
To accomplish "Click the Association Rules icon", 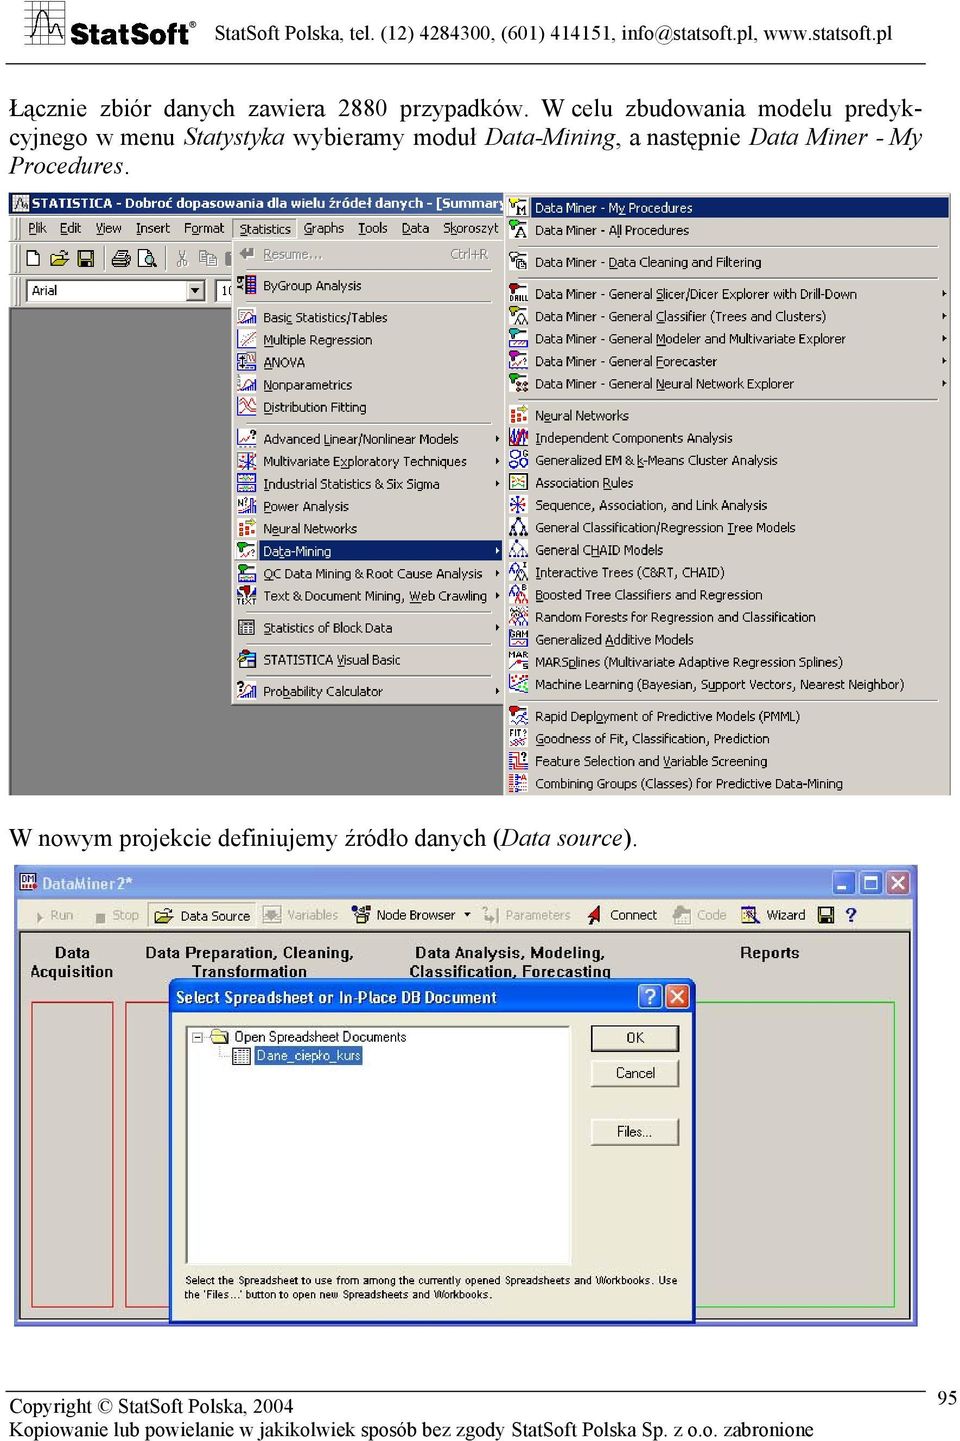I will pos(518,483).
